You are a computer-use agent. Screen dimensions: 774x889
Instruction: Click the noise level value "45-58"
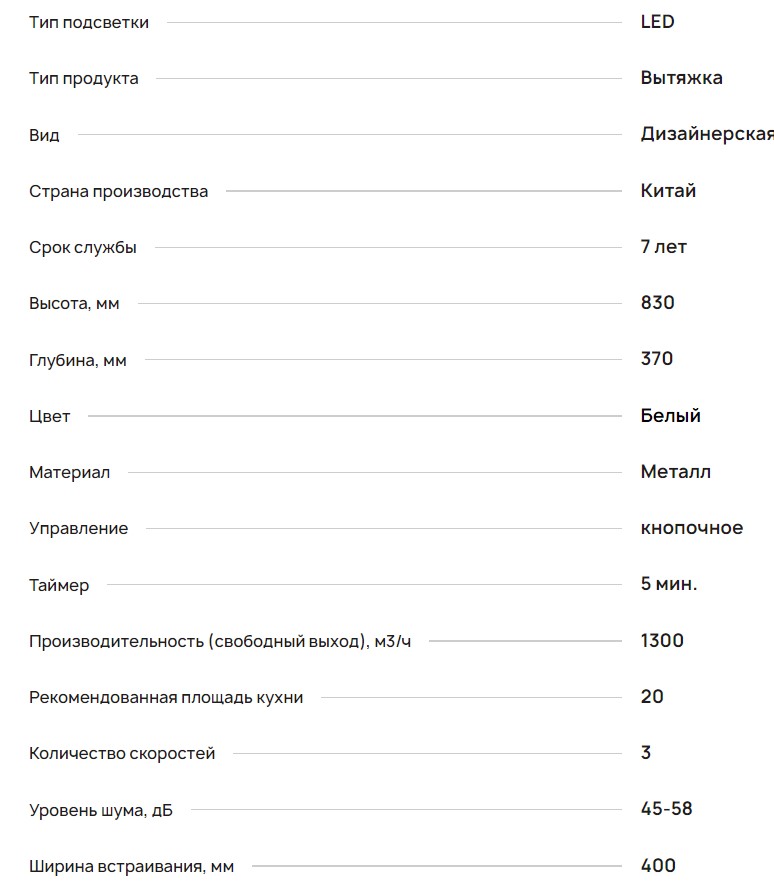click(666, 809)
